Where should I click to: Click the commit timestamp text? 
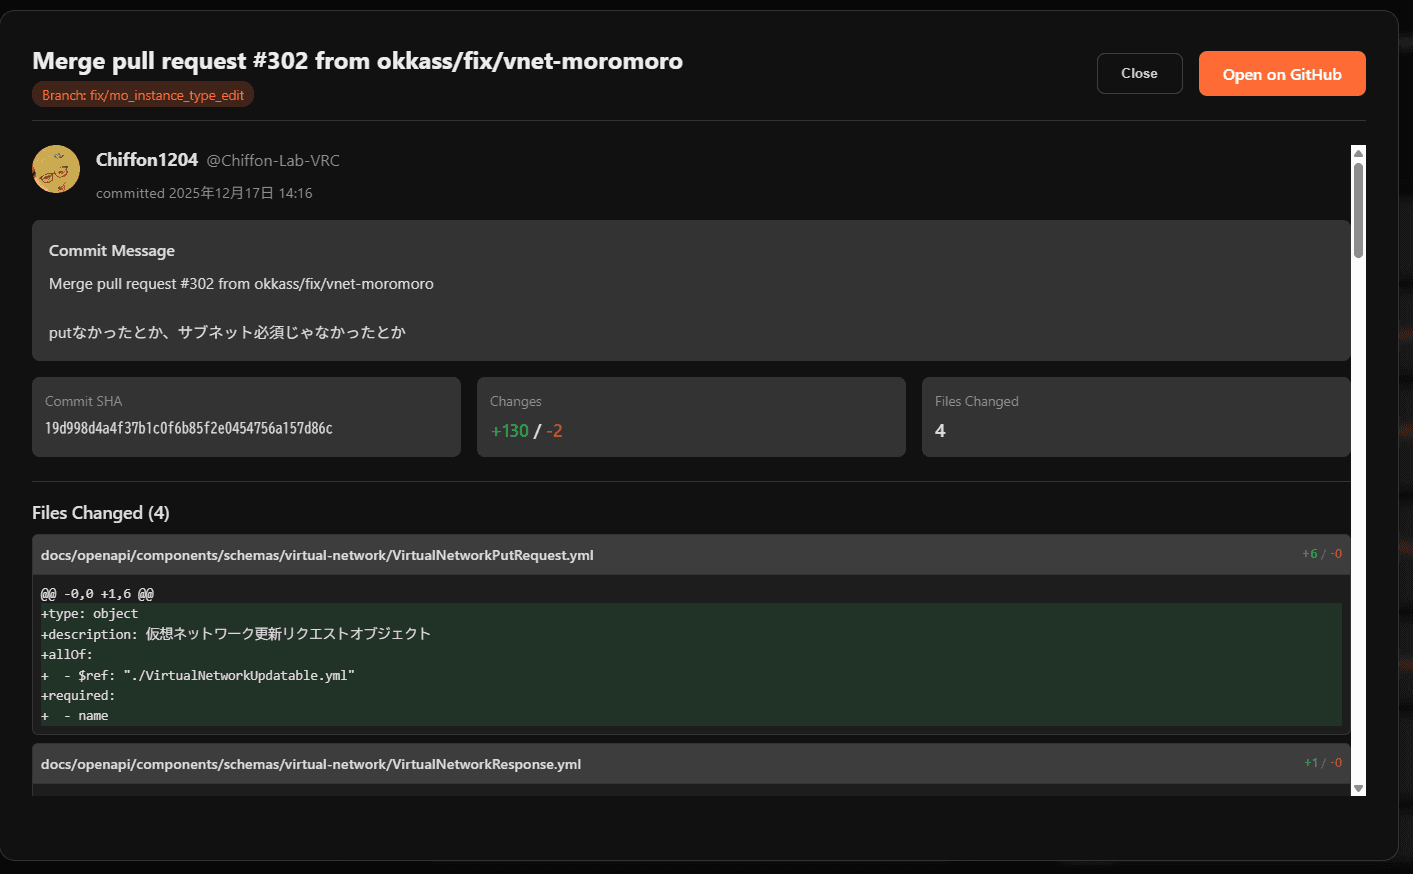click(204, 193)
